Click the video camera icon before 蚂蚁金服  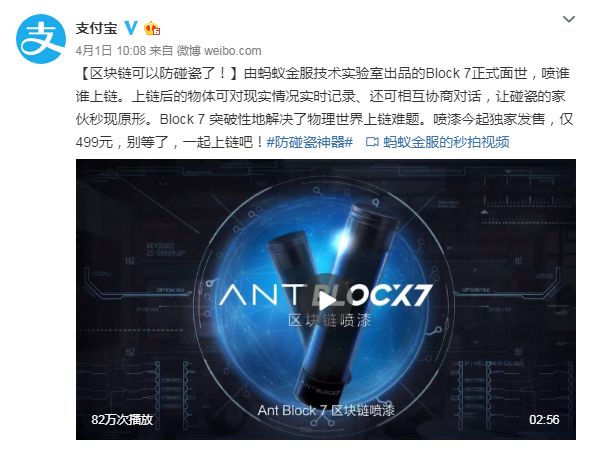[372, 142]
